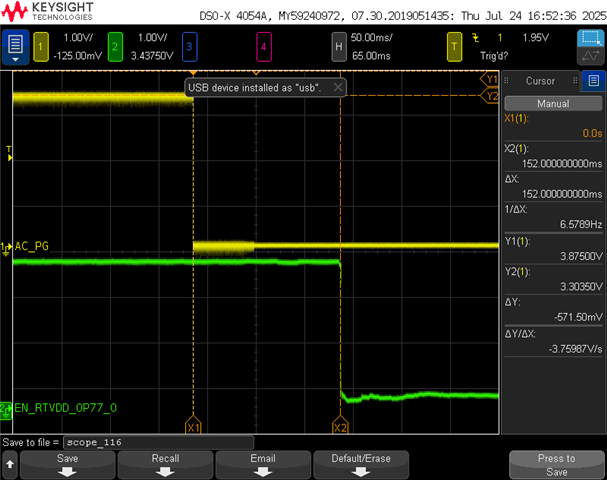Click the back up-arrow softkey
Viewport: 607px width, 480px height.
click(x=10, y=465)
